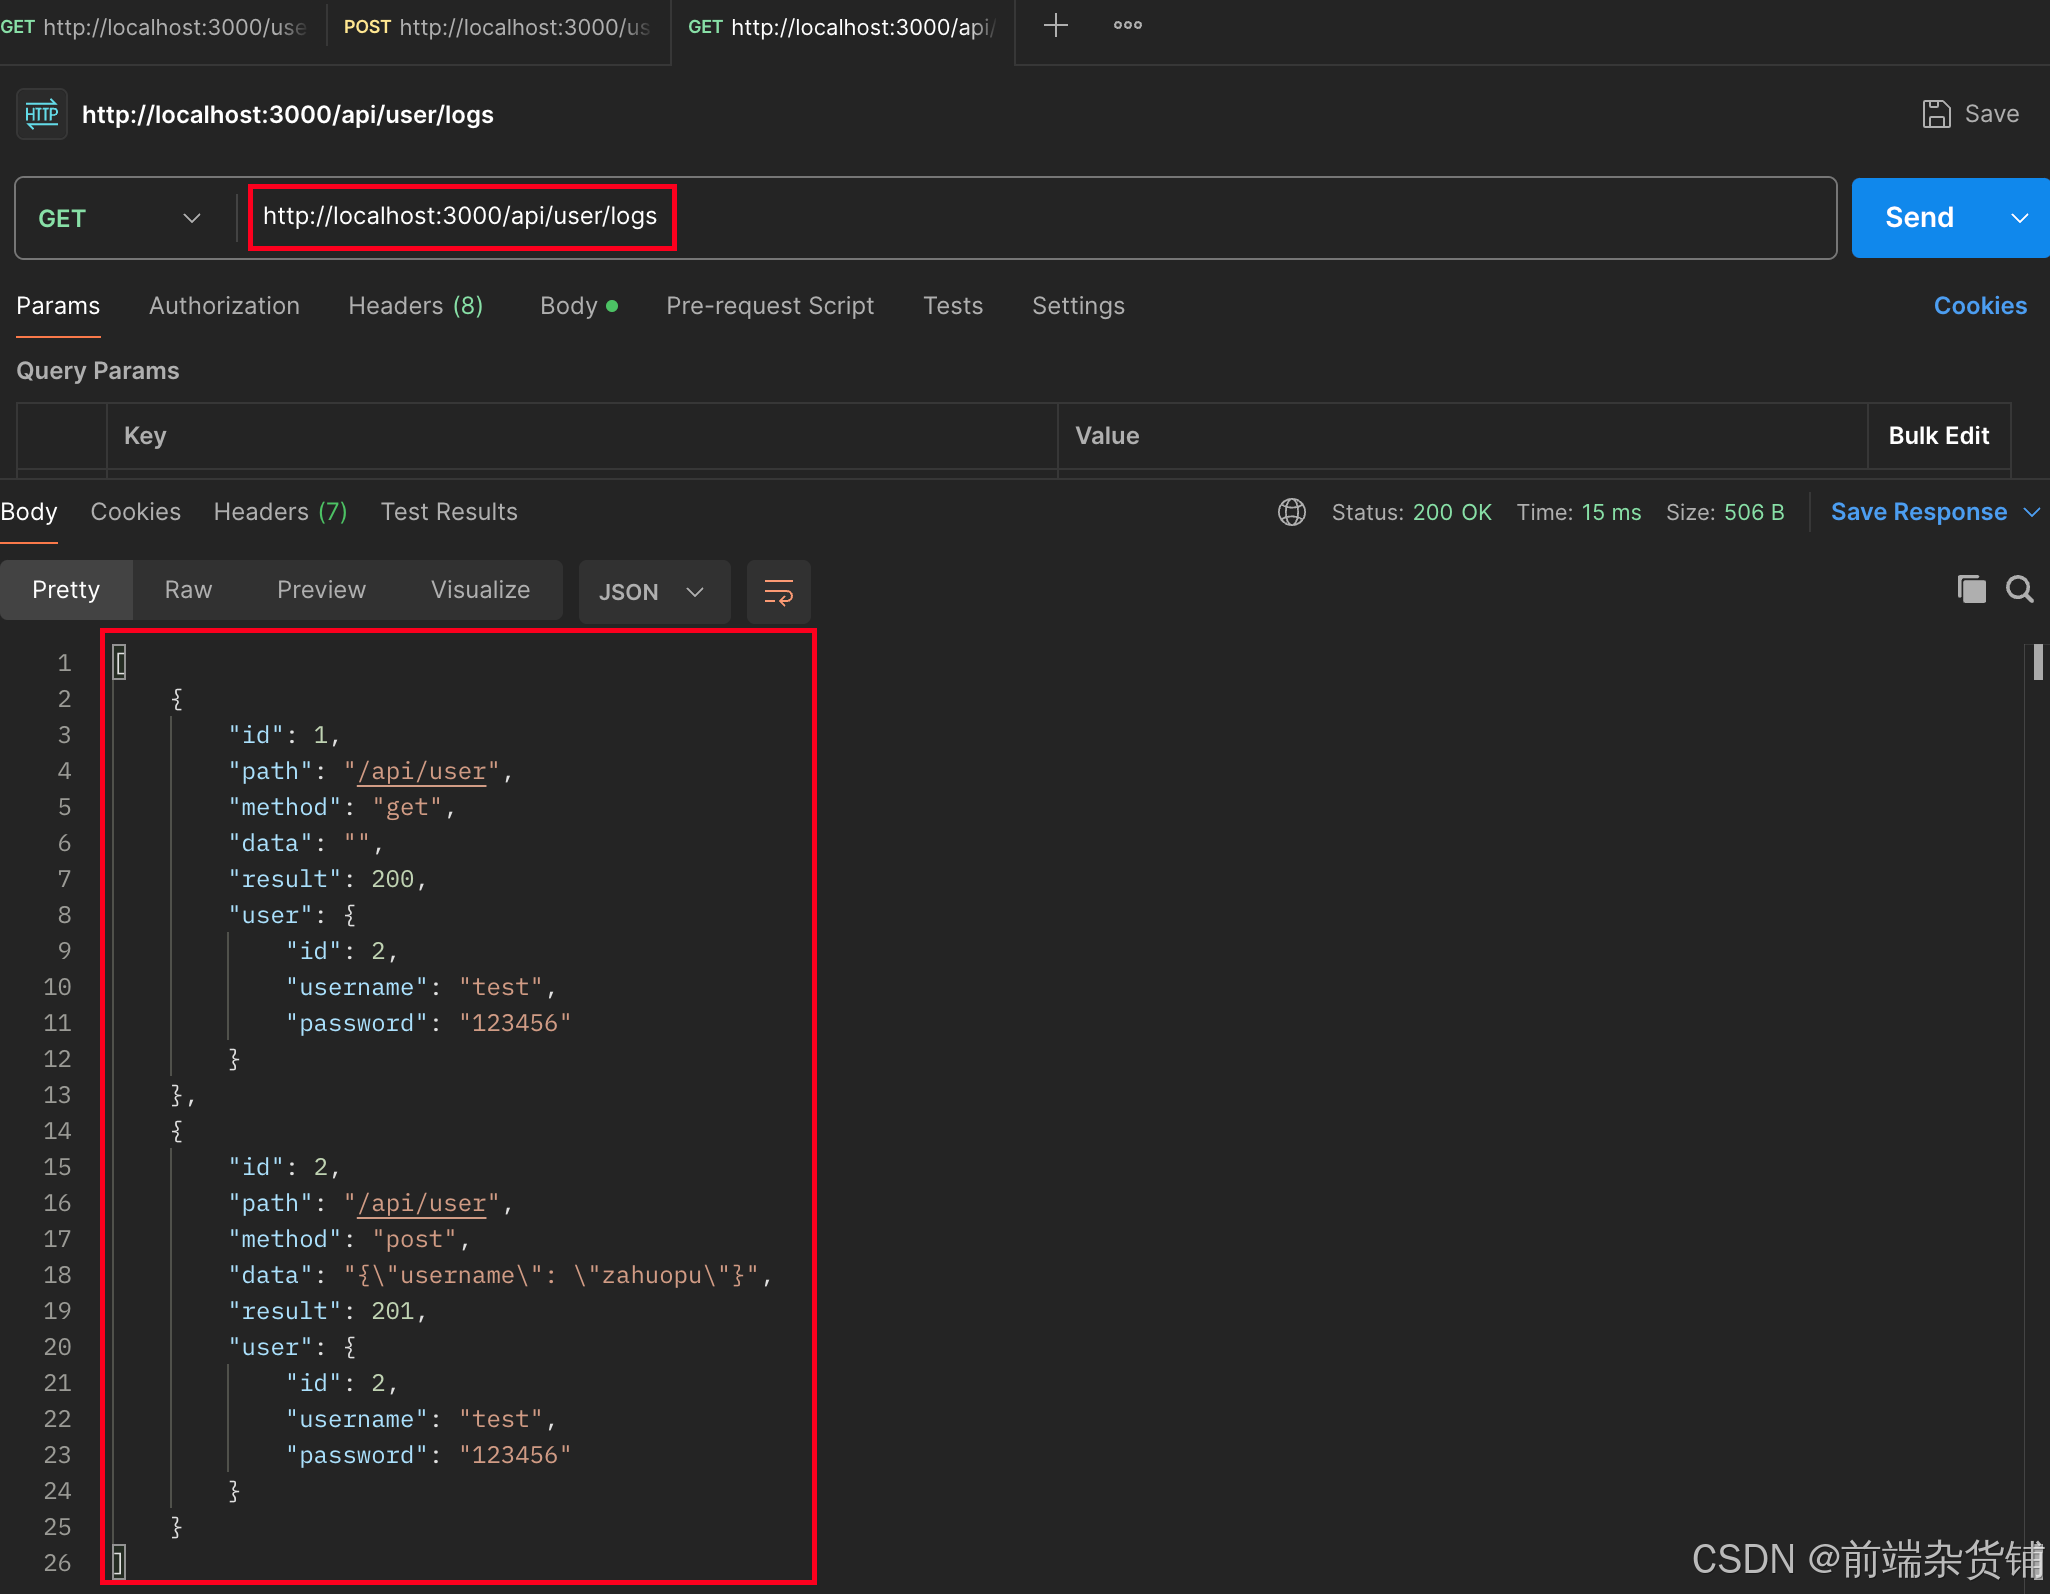Click the response body vertical scrollbar

[x=2037, y=663]
